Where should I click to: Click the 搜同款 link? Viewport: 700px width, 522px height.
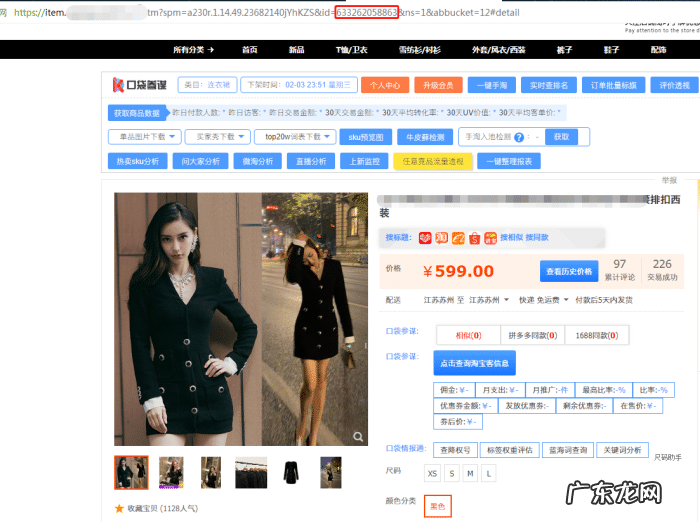coord(537,238)
